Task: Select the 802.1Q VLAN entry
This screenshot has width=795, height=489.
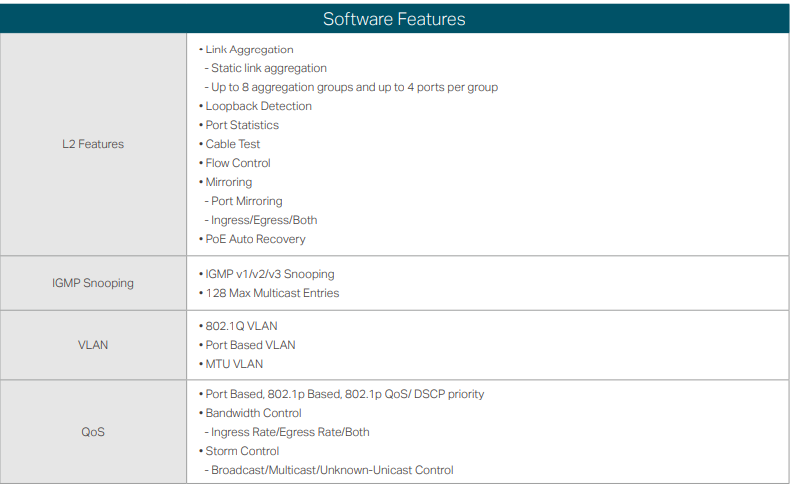Action: pyautogui.click(x=241, y=326)
